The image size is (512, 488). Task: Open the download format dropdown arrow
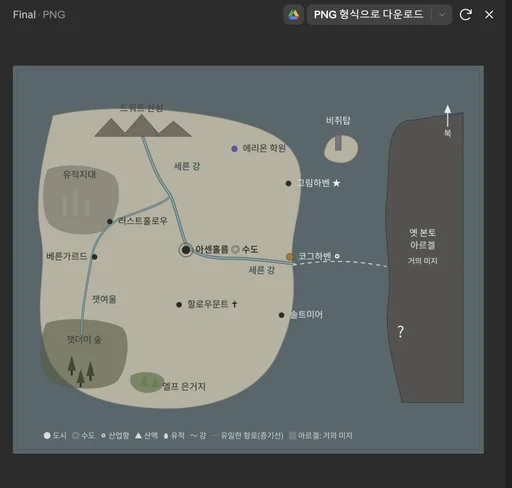click(x=442, y=15)
